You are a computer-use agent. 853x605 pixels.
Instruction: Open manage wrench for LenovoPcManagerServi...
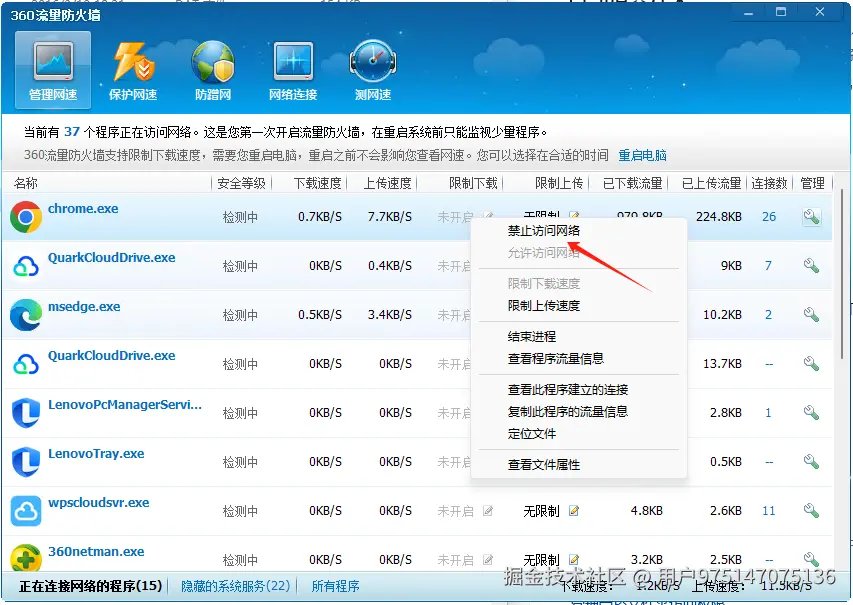(x=812, y=412)
